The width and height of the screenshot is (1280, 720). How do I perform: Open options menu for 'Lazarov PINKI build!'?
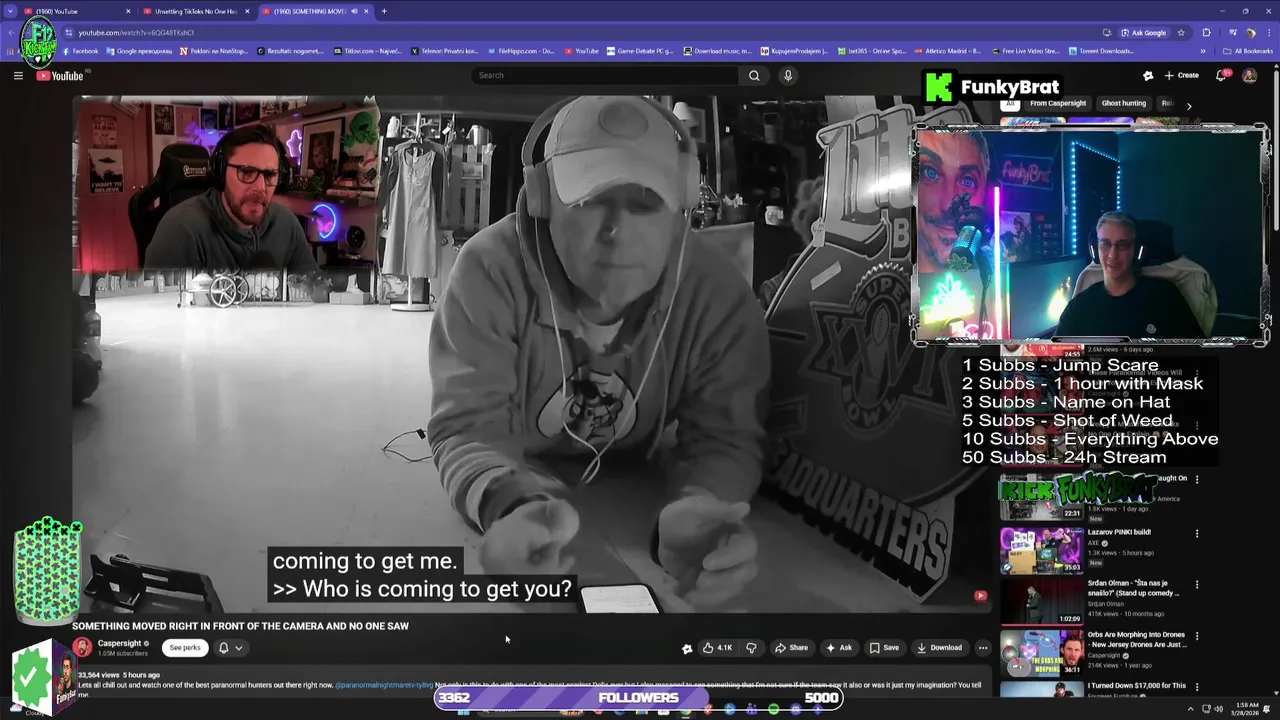[1197, 533]
